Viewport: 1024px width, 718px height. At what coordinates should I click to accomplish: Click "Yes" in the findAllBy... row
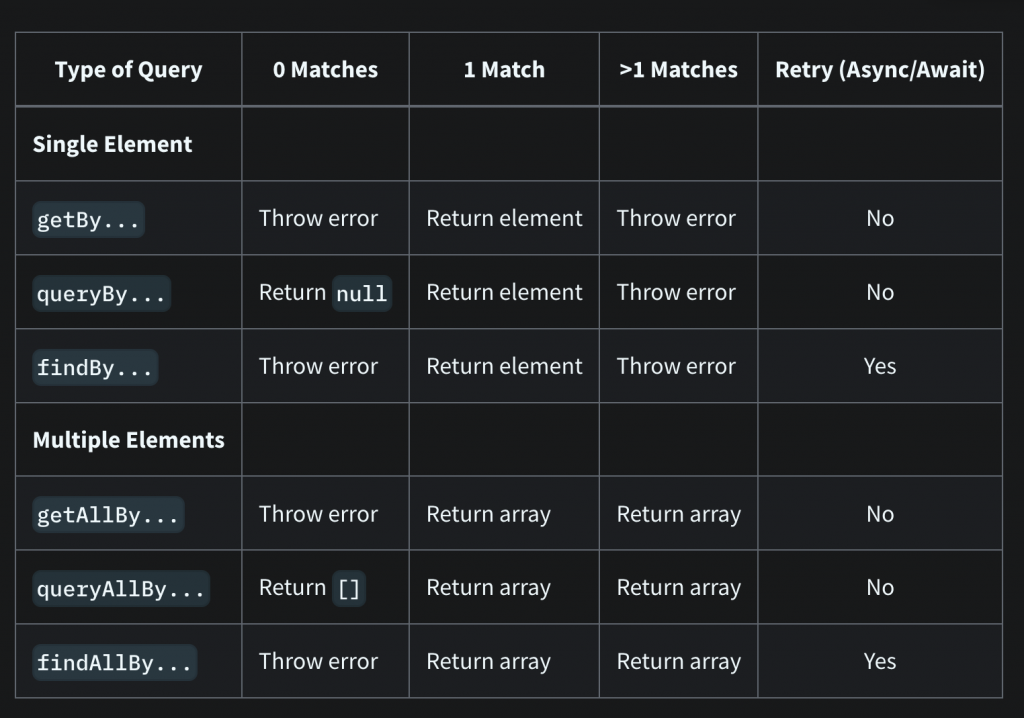click(x=880, y=661)
